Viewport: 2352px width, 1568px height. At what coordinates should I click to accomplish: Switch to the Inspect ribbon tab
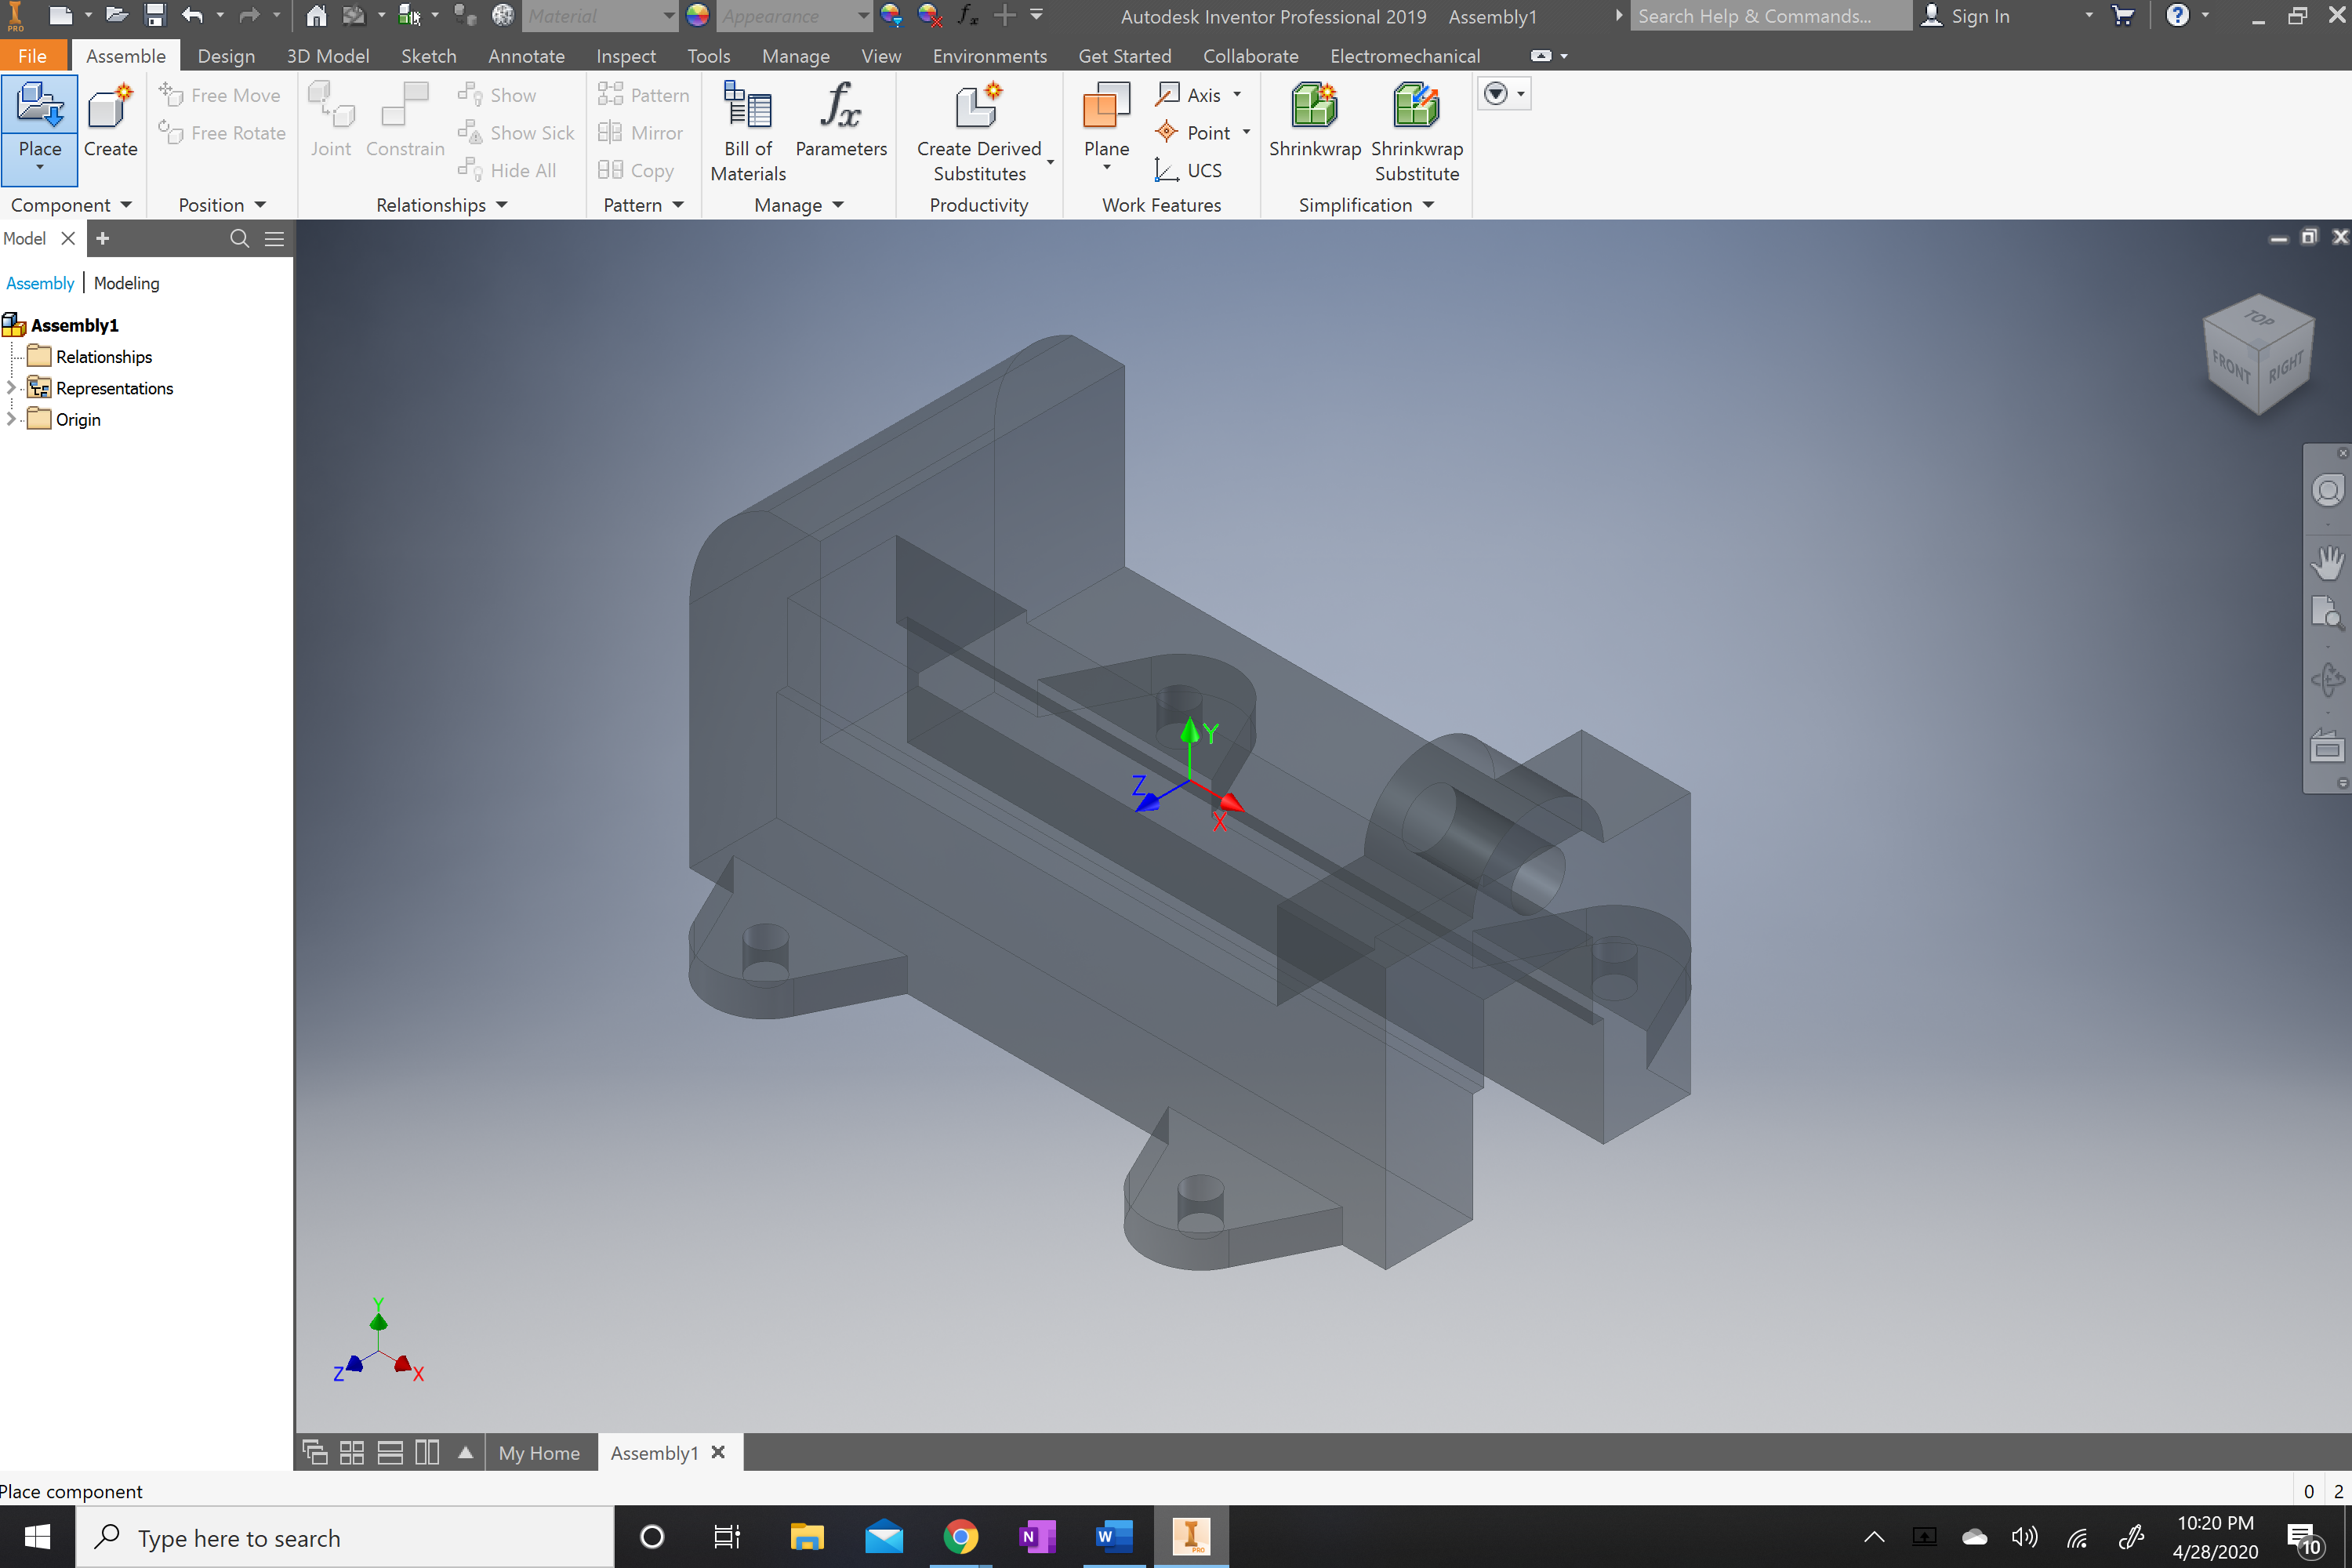pyautogui.click(x=626, y=56)
